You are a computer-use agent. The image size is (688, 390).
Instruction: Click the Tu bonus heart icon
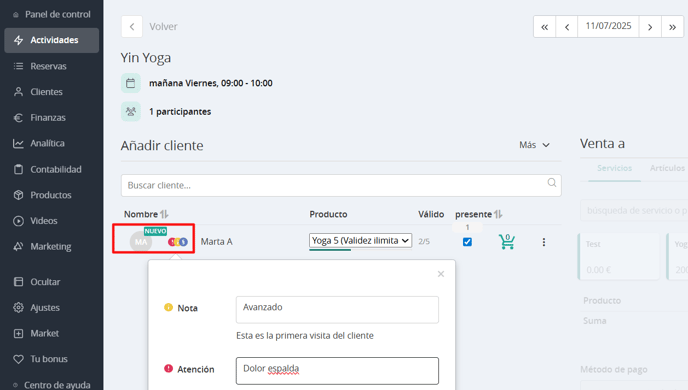point(18,359)
